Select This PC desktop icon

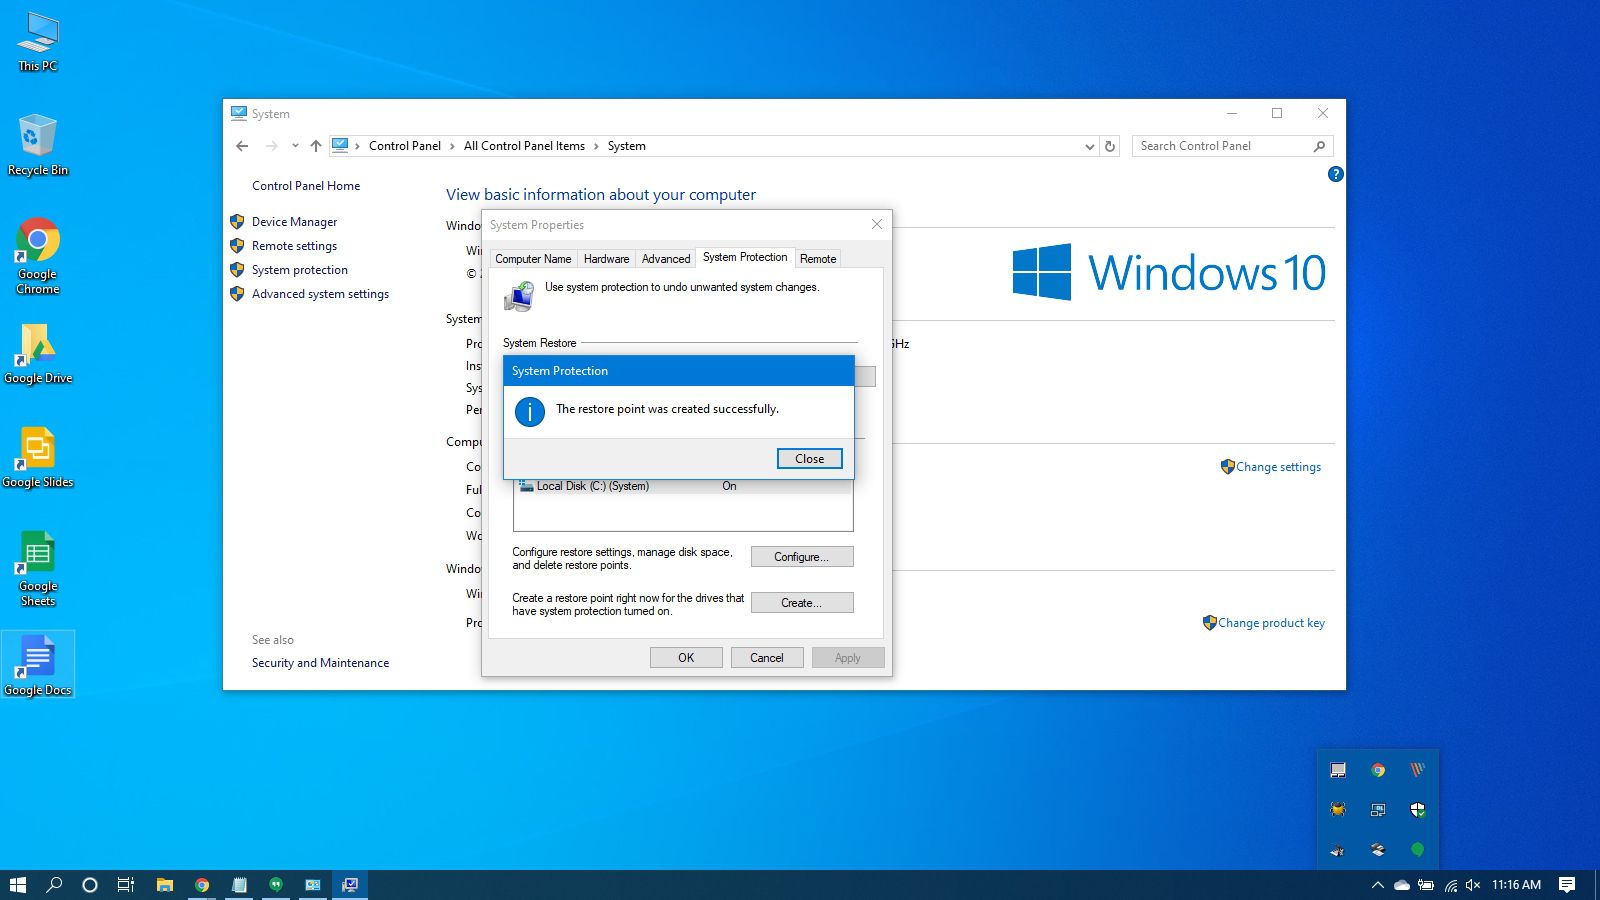pyautogui.click(x=38, y=42)
